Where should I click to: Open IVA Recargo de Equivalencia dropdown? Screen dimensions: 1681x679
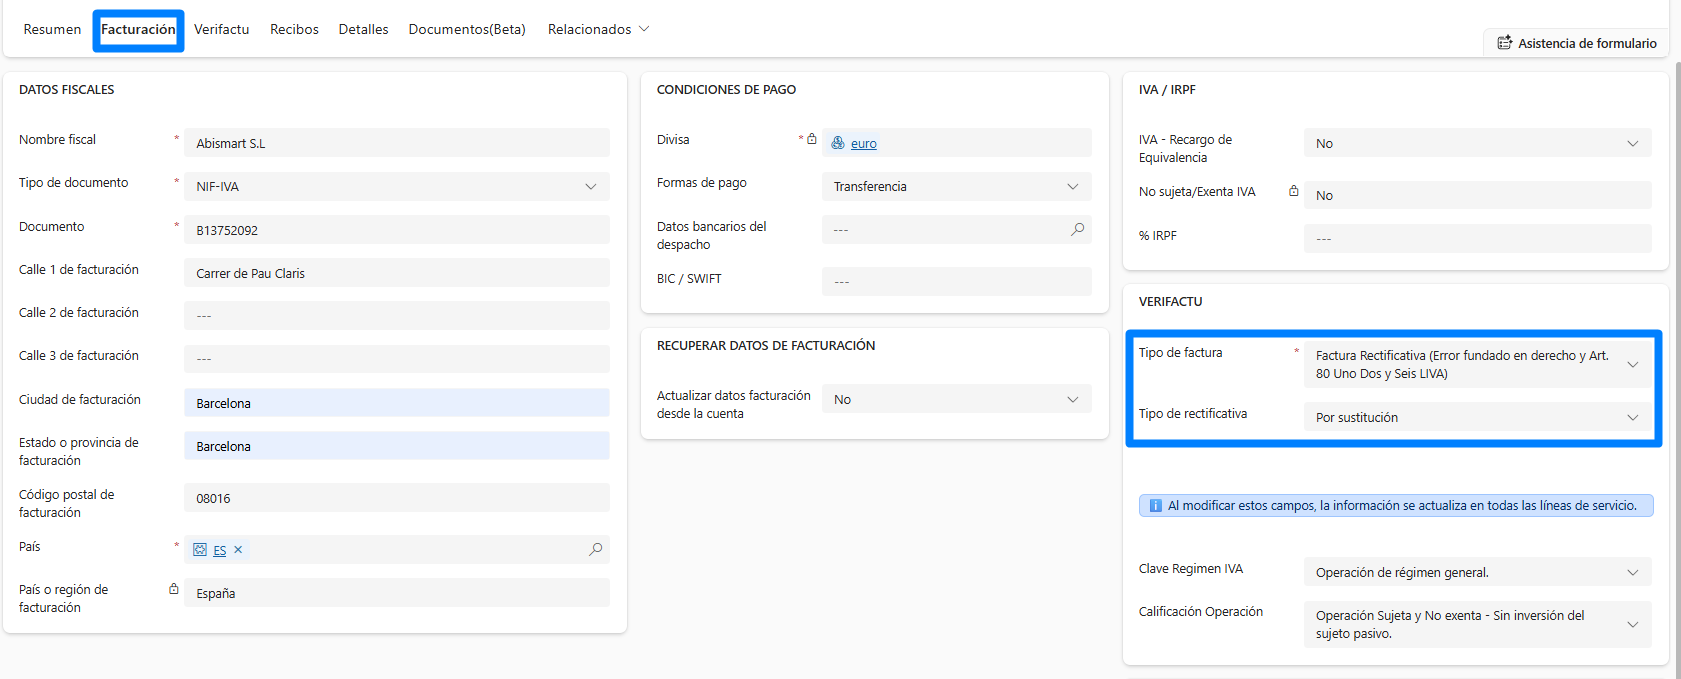click(1632, 144)
